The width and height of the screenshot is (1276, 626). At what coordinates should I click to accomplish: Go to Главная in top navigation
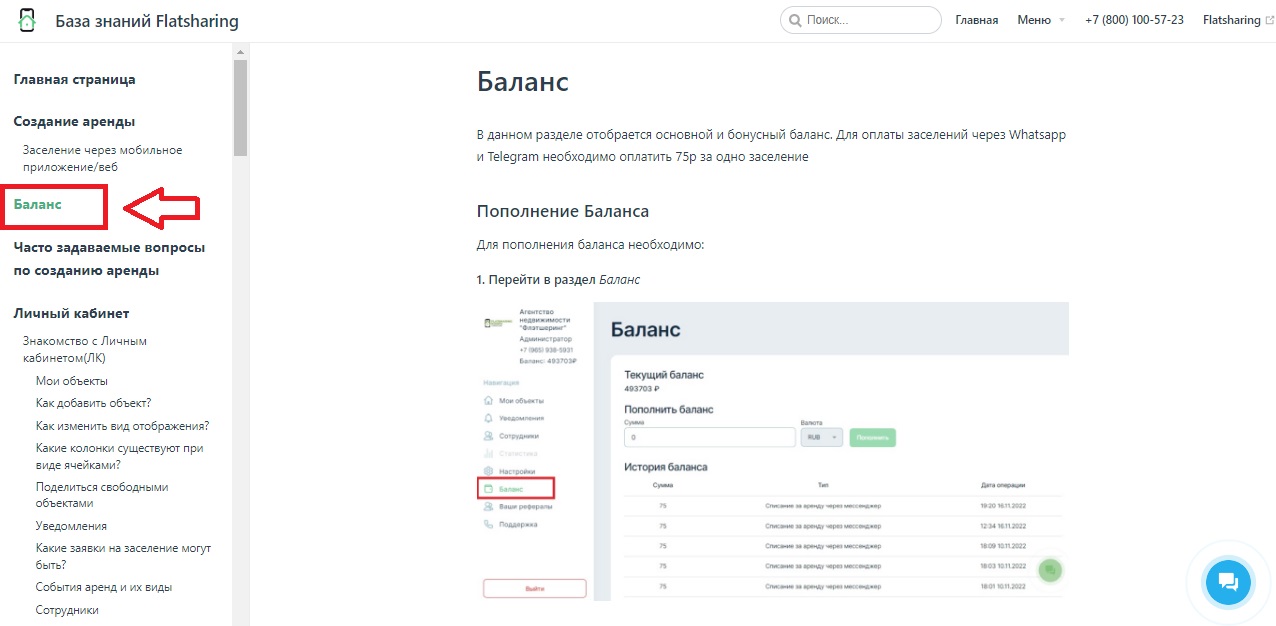[x=976, y=20]
